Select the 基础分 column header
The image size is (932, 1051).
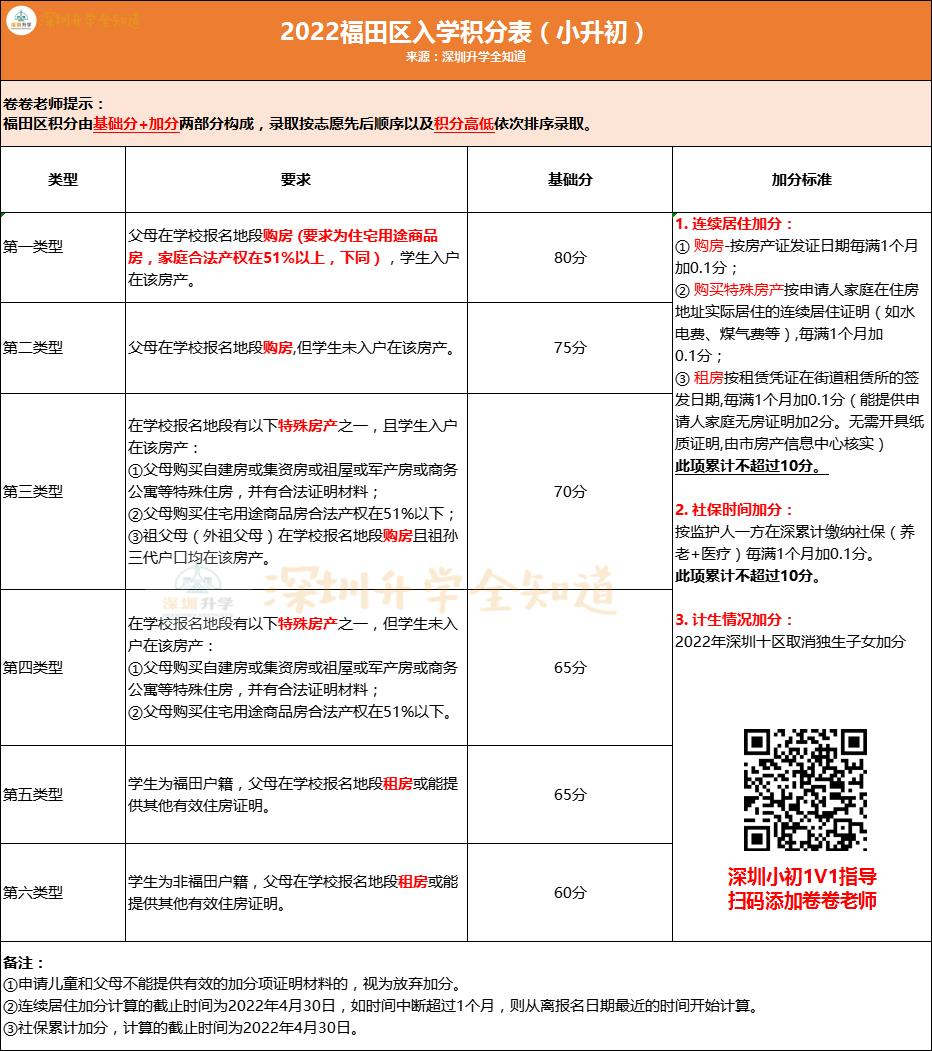[570, 180]
